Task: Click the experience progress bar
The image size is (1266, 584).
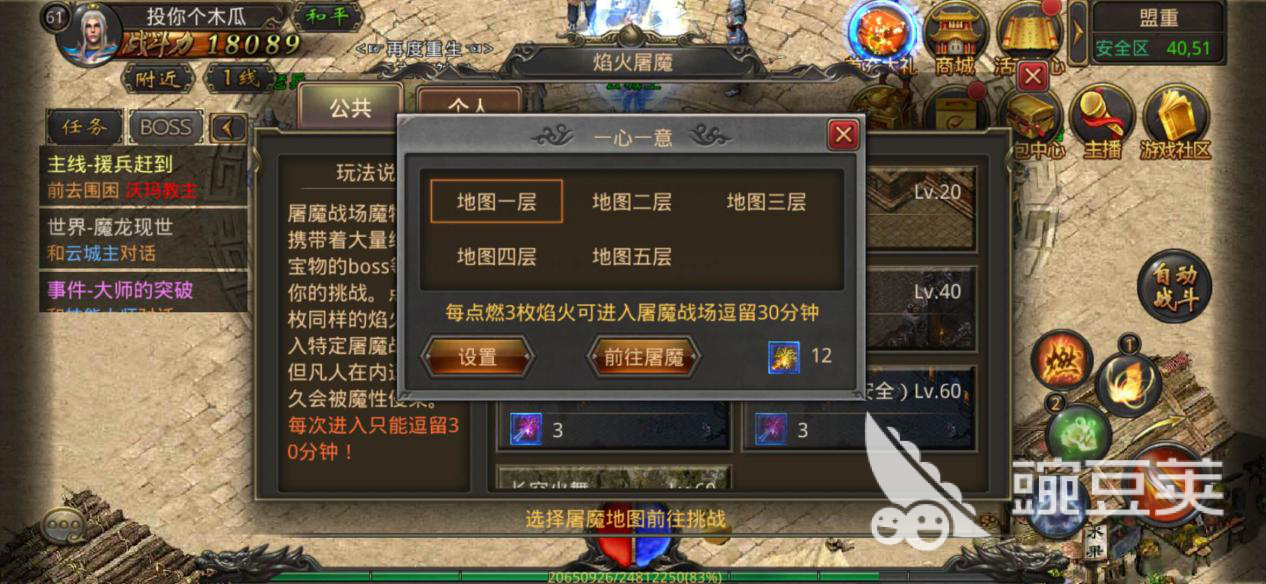Action: (632, 577)
